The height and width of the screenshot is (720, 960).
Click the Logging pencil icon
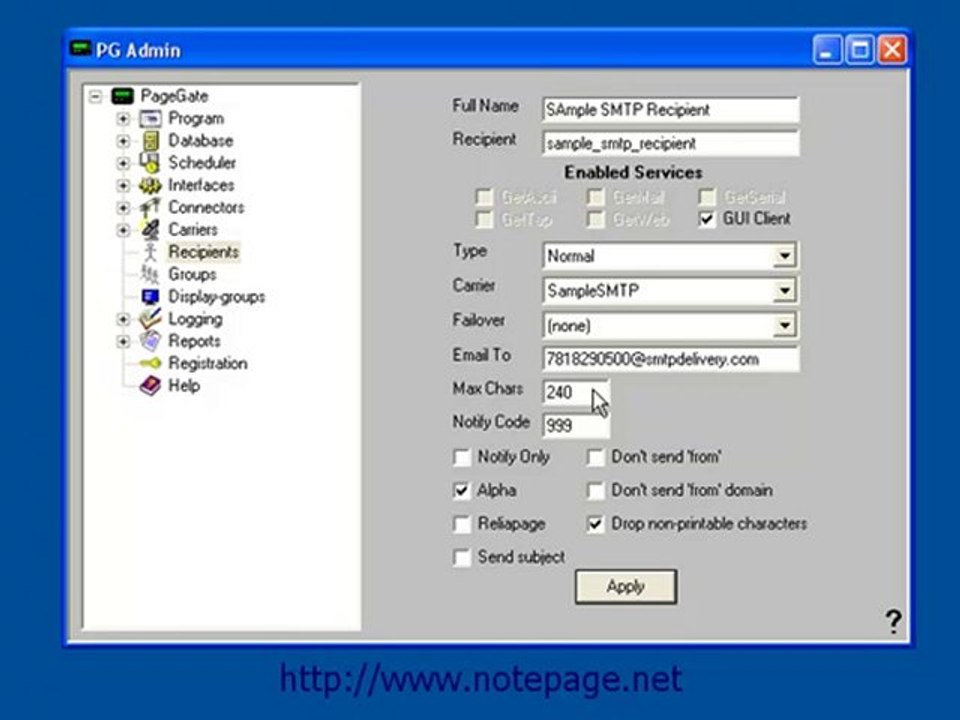(x=150, y=319)
